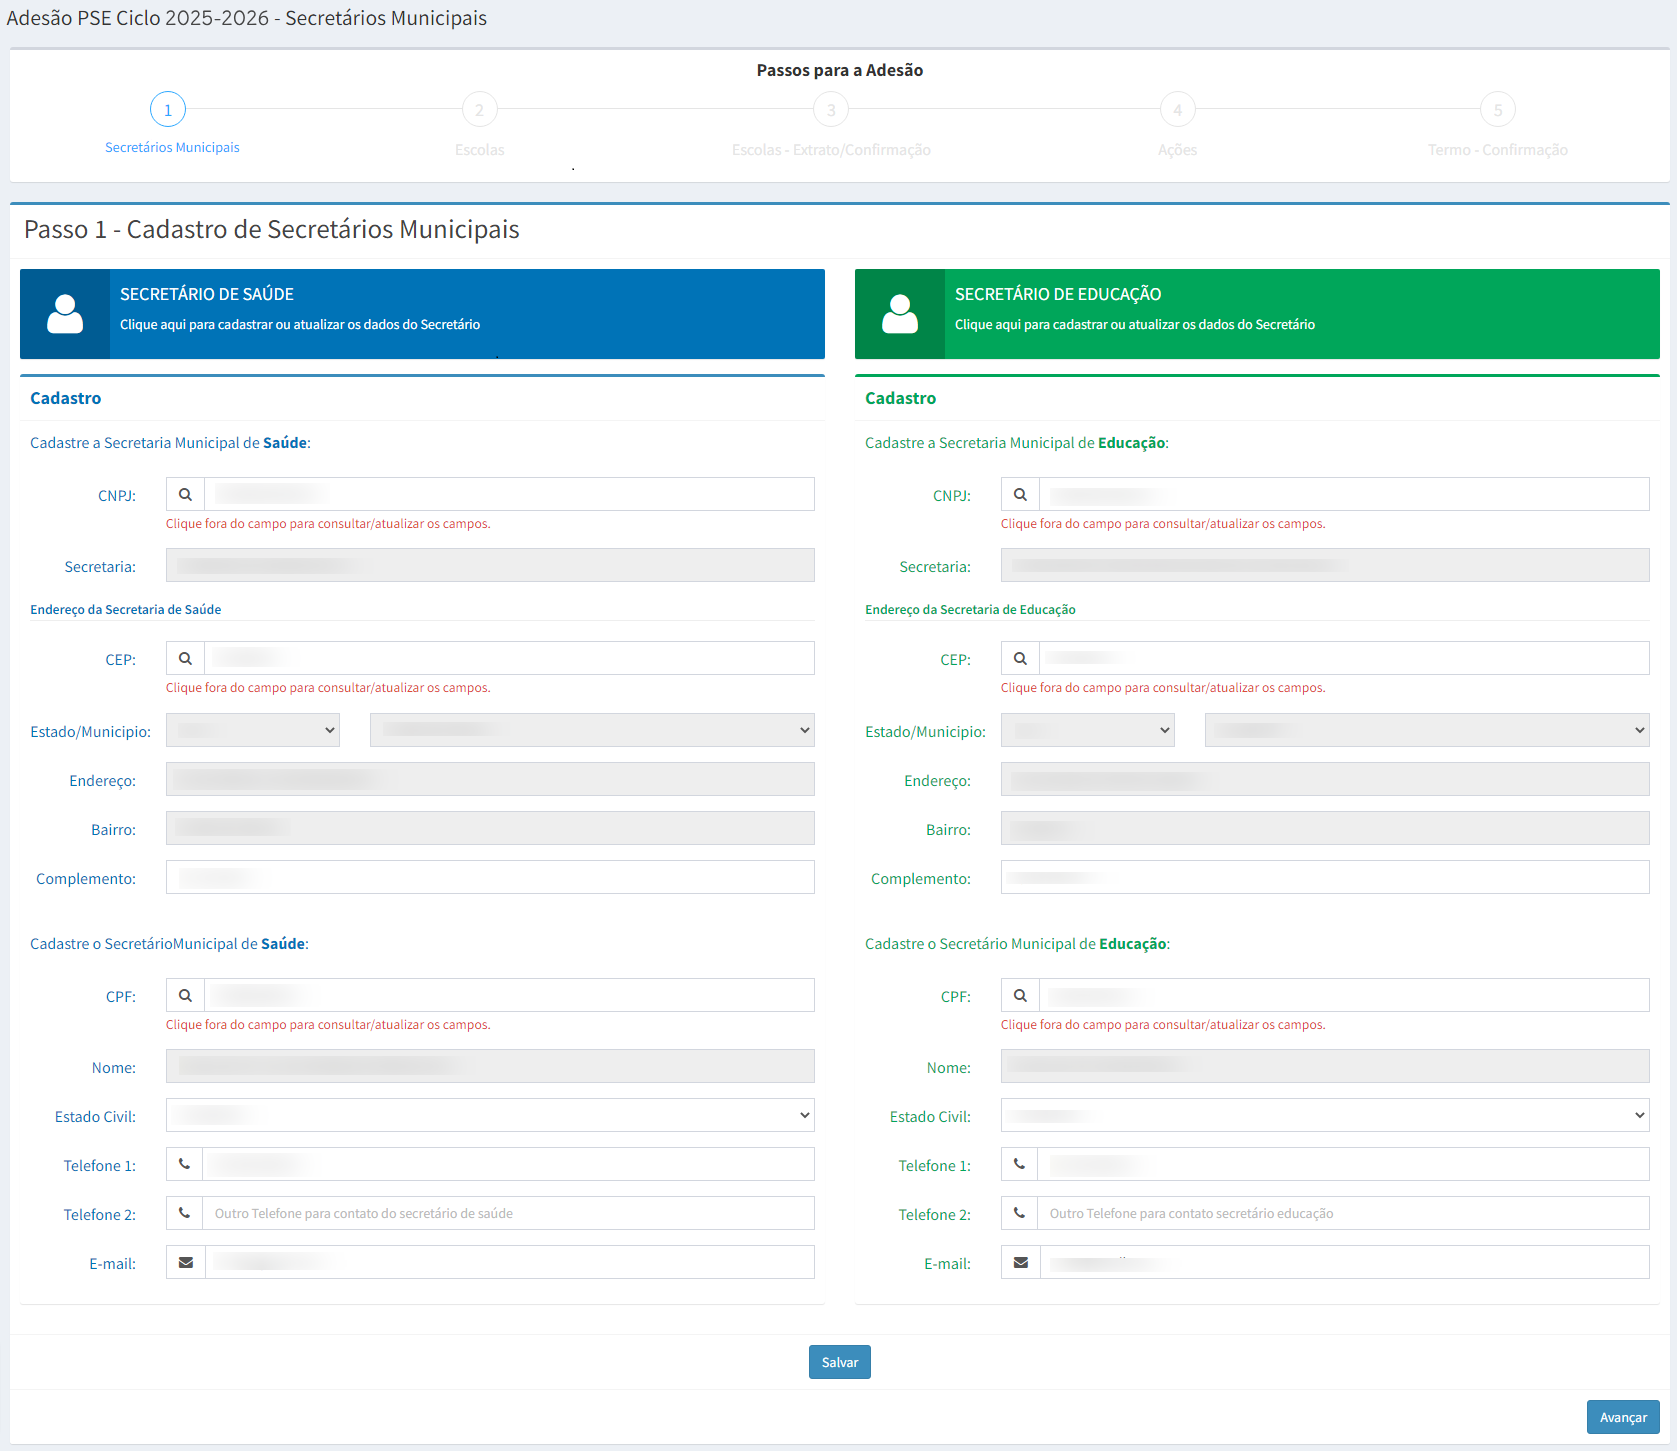1677x1451 pixels.
Task: Click the Educação Bairro field
Action: click(x=1325, y=828)
